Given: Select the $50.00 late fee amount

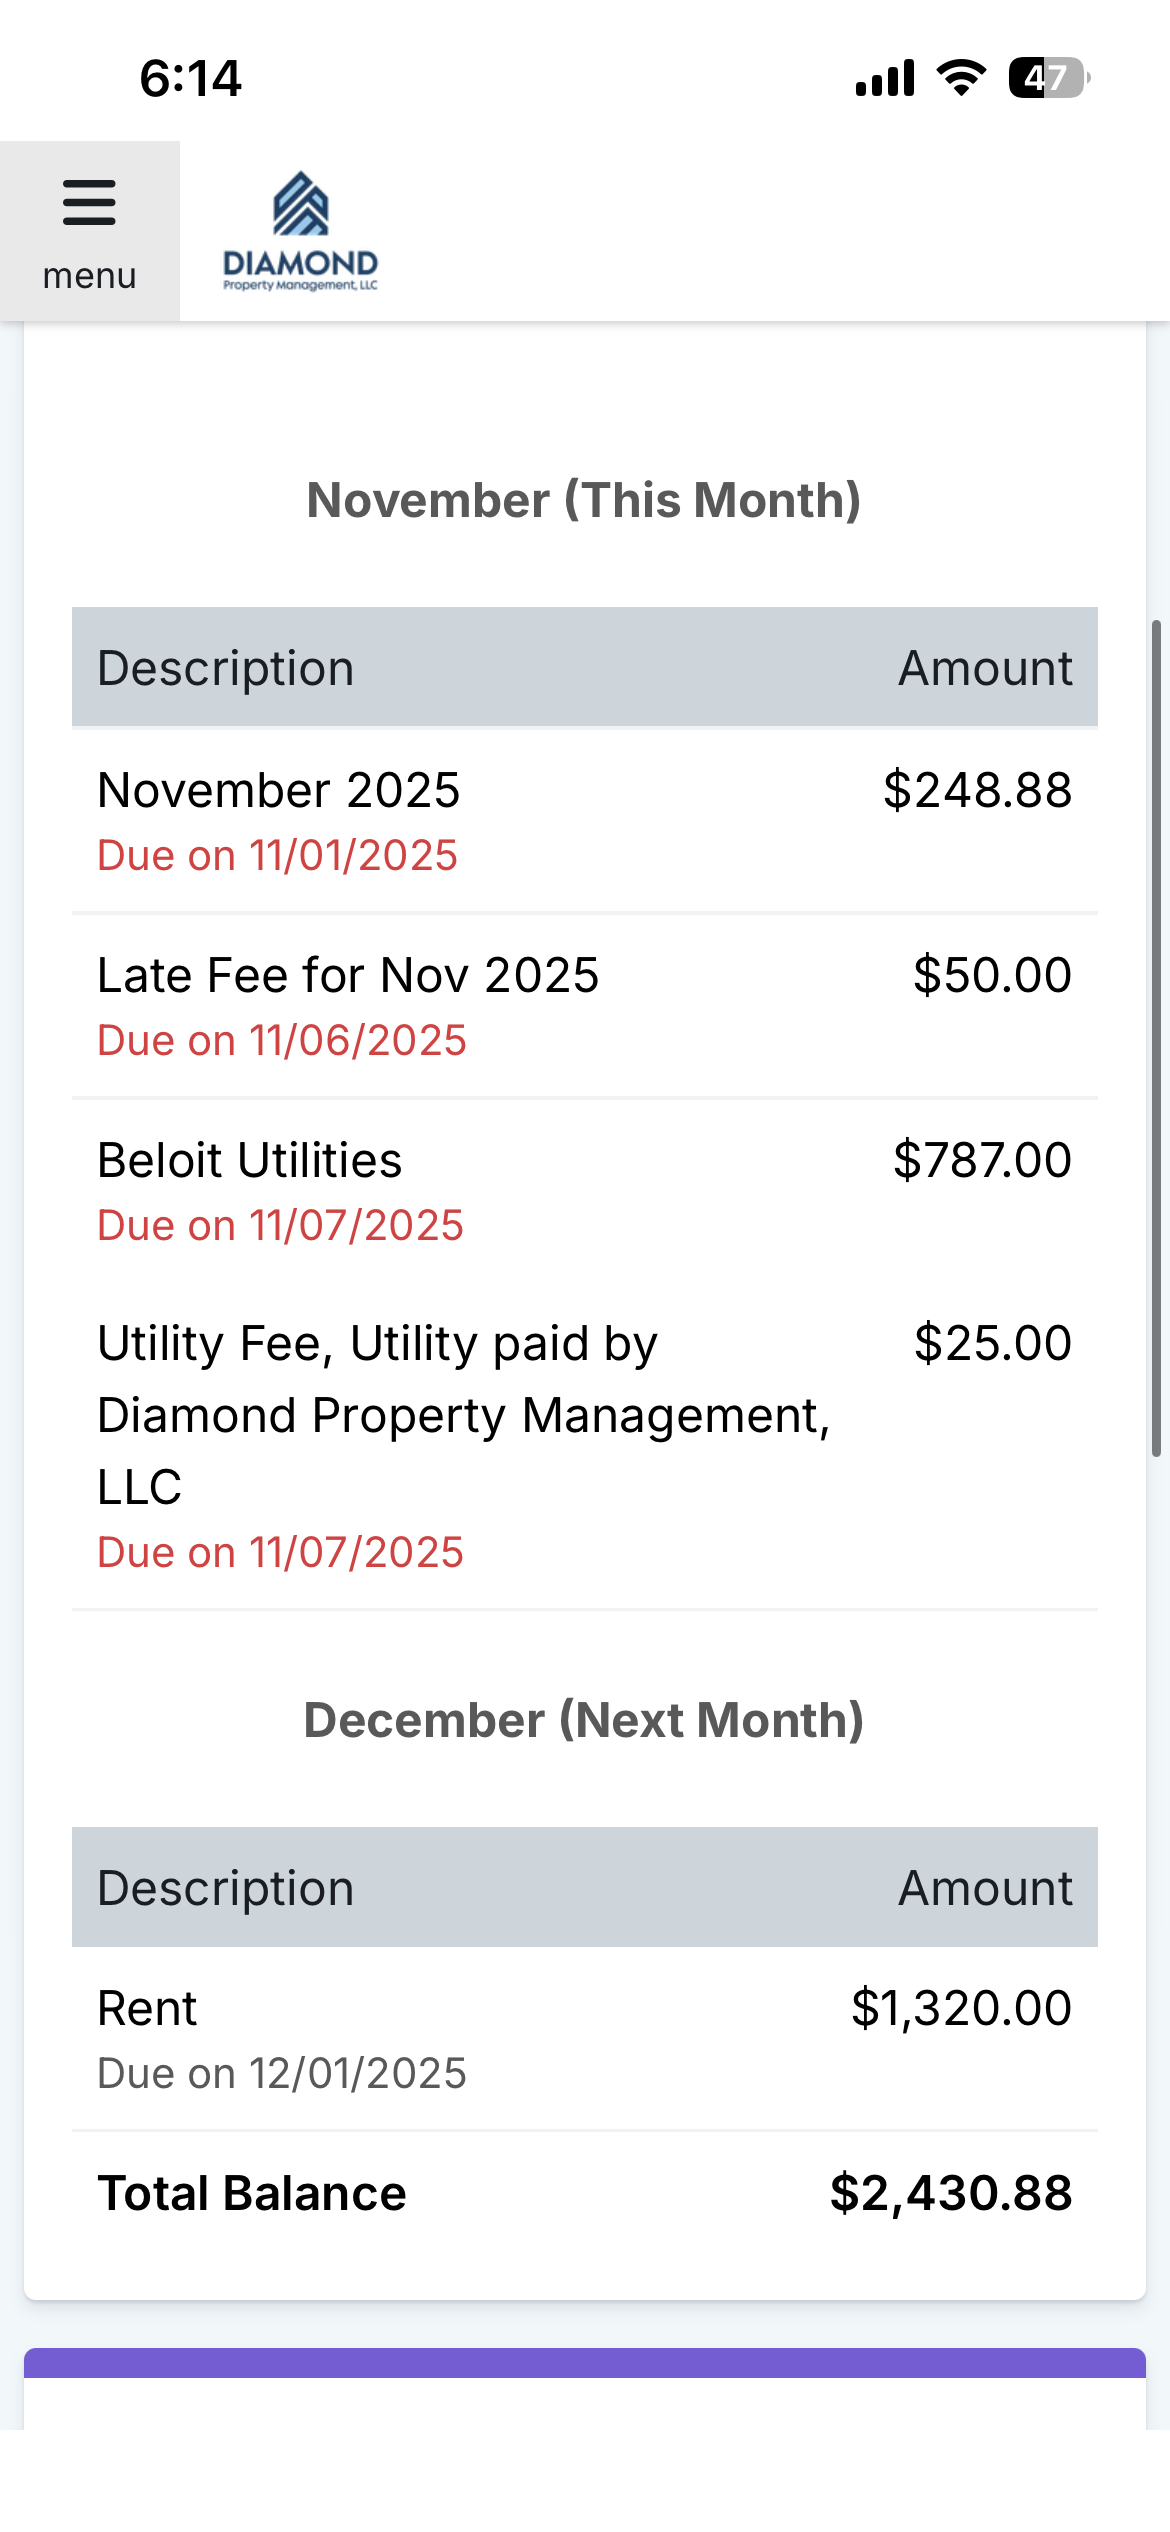Looking at the screenshot, I should point(992,975).
